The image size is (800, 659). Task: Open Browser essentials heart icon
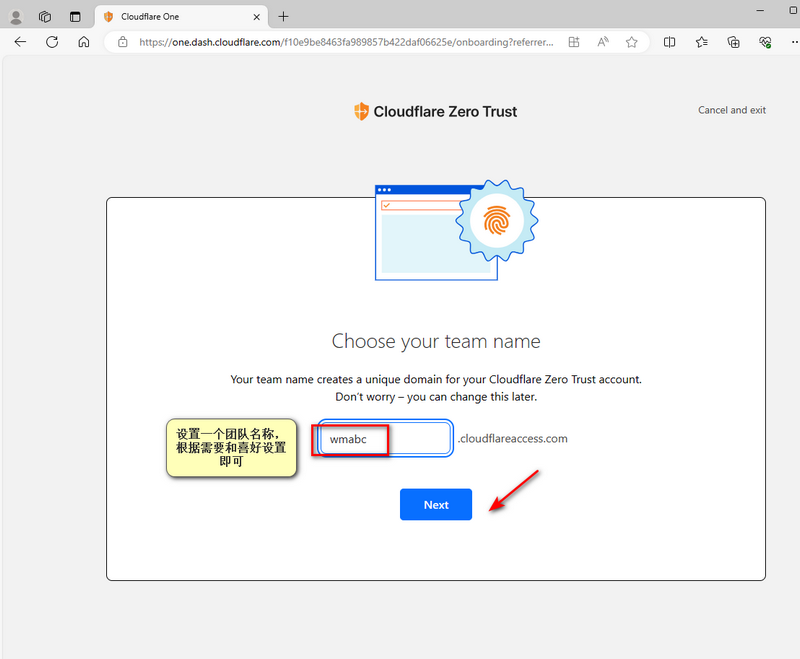[x=765, y=42]
